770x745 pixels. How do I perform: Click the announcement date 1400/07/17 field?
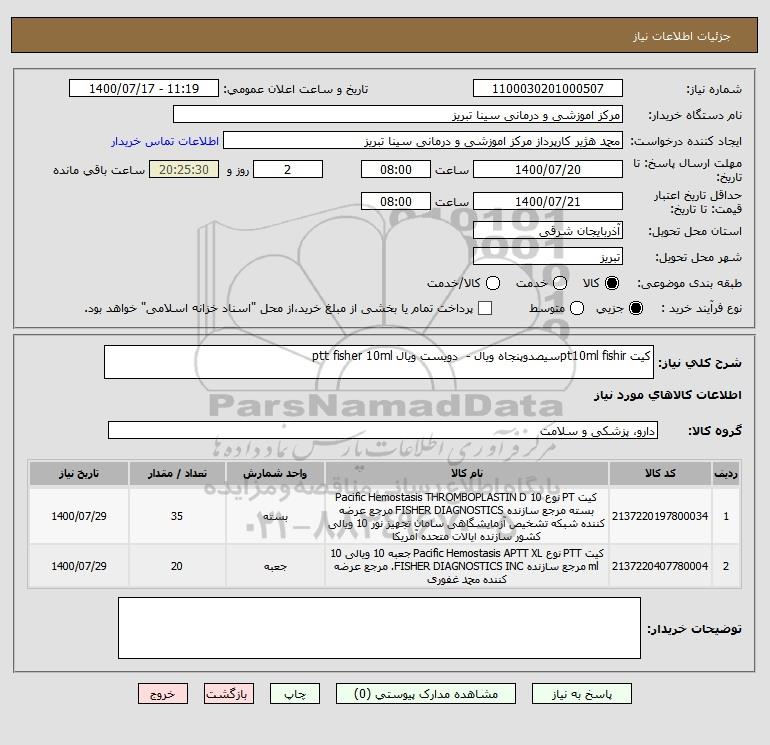(143, 88)
